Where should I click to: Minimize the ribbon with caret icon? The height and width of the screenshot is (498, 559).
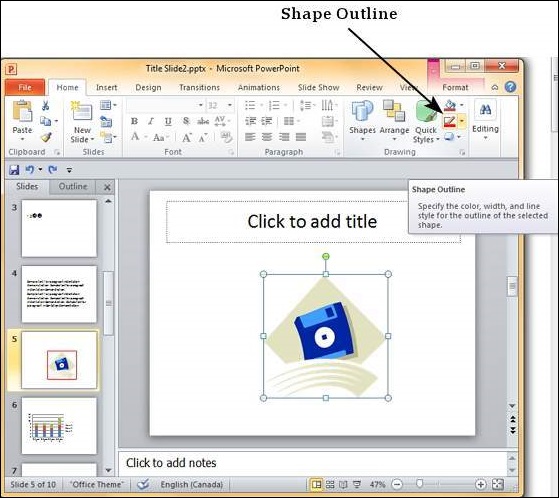pyautogui.click(x=495, y=87)
